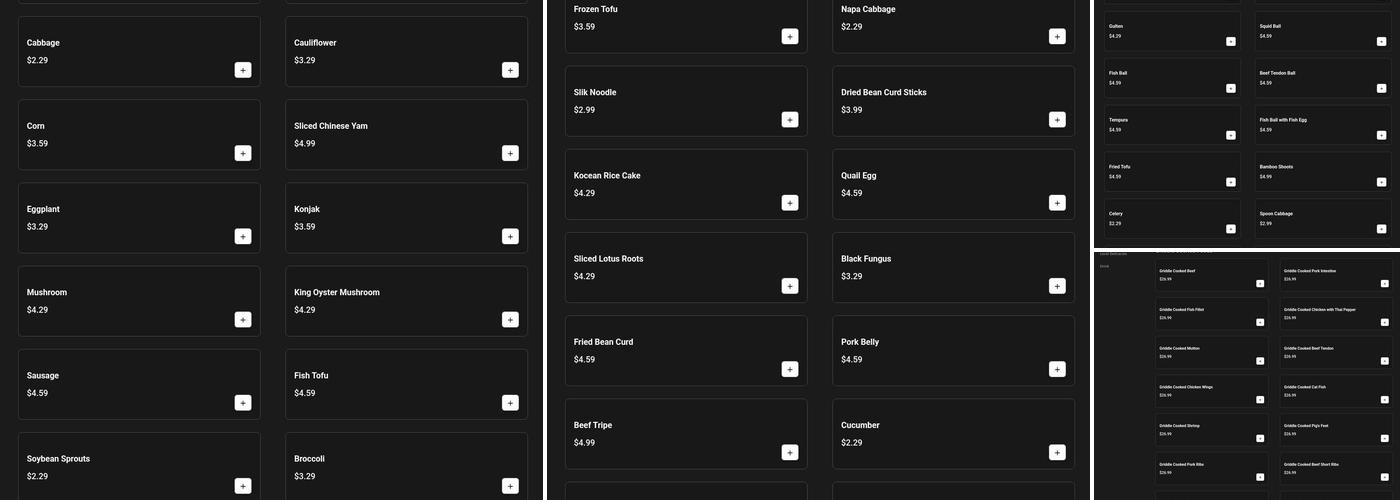Image resolution: width=1400 pixels, height=500 pixels.
Task: Open the Drink menu category
Action: coord(1105,266)
